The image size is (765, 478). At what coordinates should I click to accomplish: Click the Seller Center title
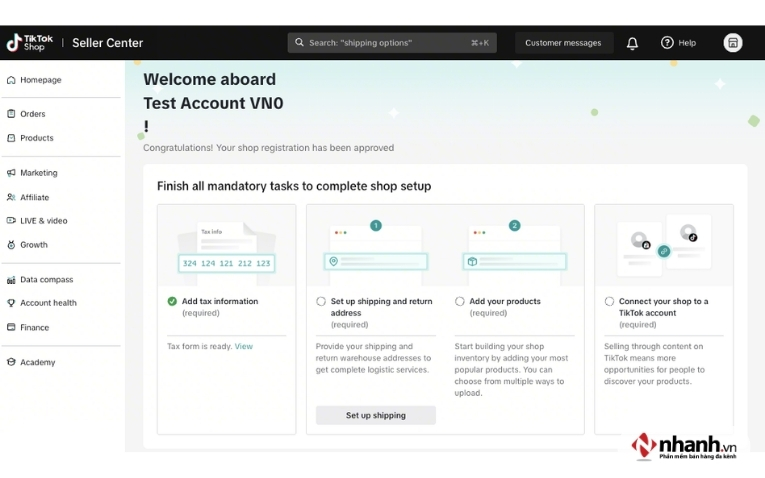107,43
